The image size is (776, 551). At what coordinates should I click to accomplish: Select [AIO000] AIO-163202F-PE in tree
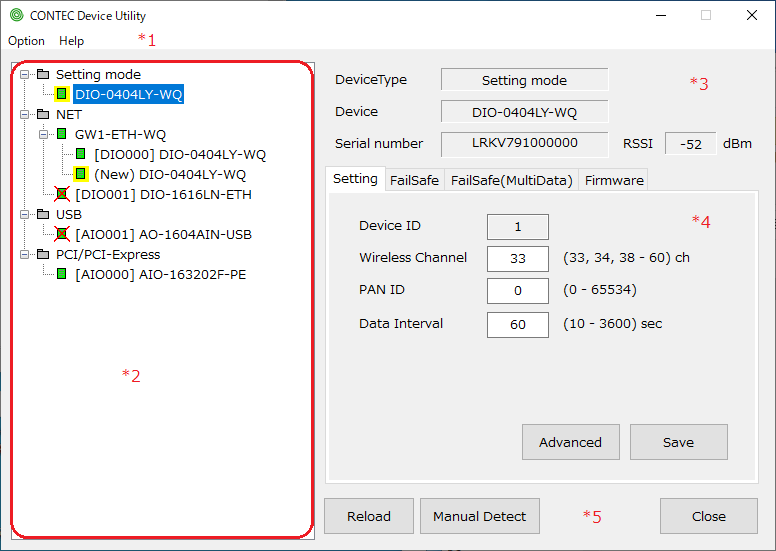point(161,274)
